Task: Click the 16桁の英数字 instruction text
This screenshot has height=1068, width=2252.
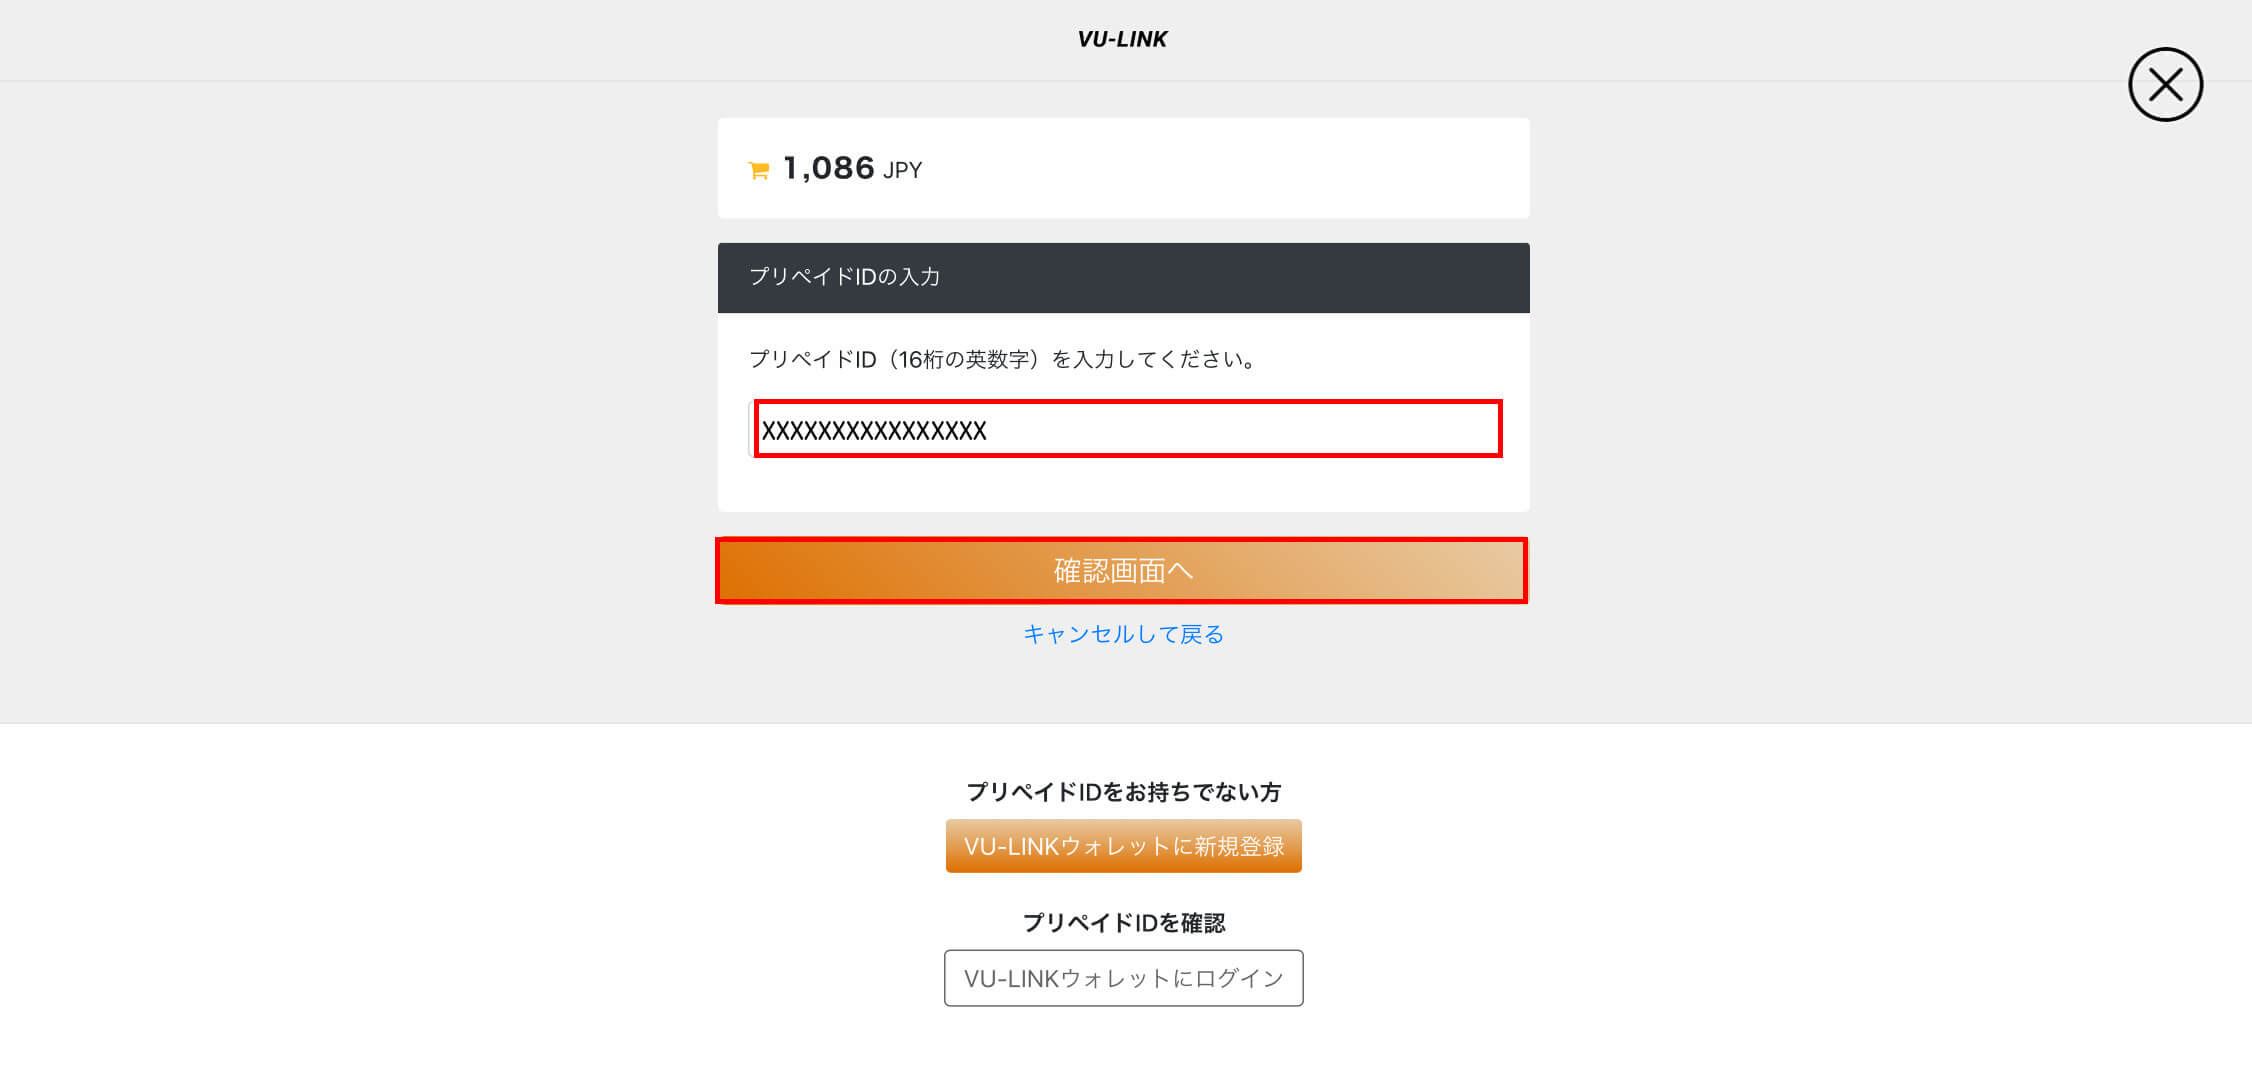Action: click(x=962, y=359)
